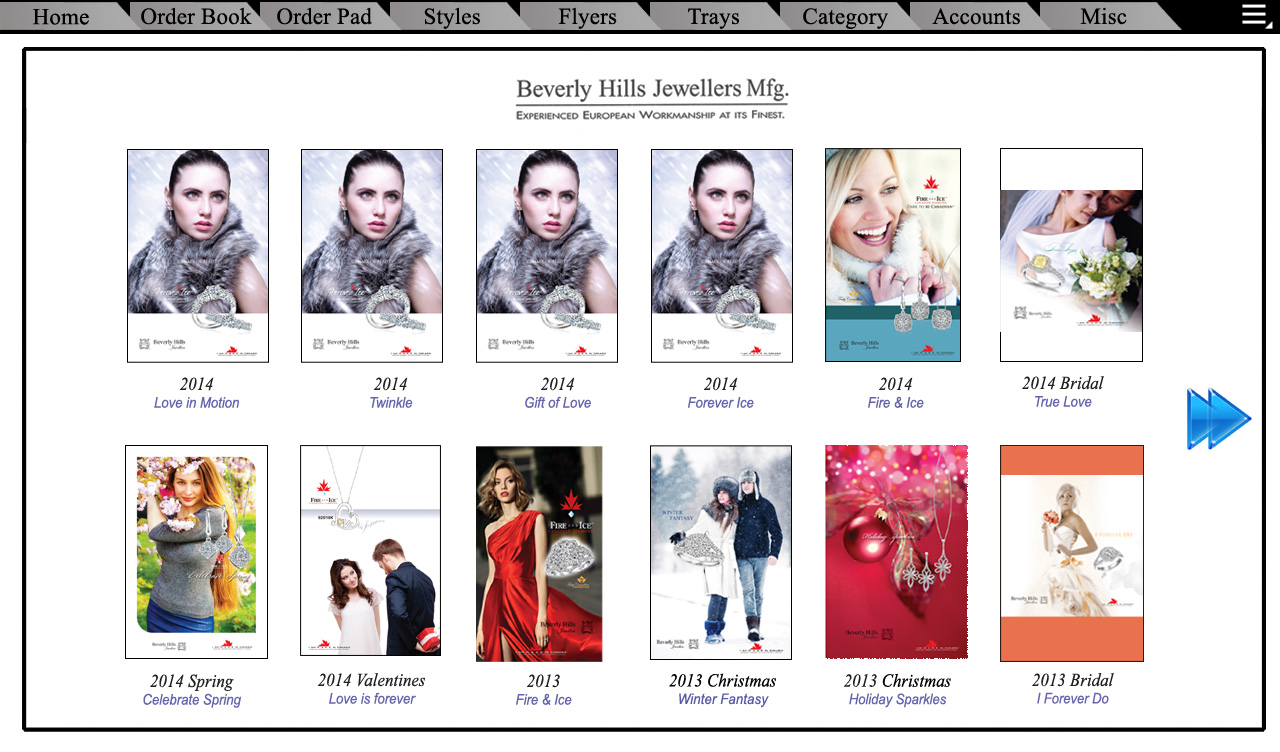Open the Celebrate Spring link
The image size is (1280, 752).
(192, 700)
